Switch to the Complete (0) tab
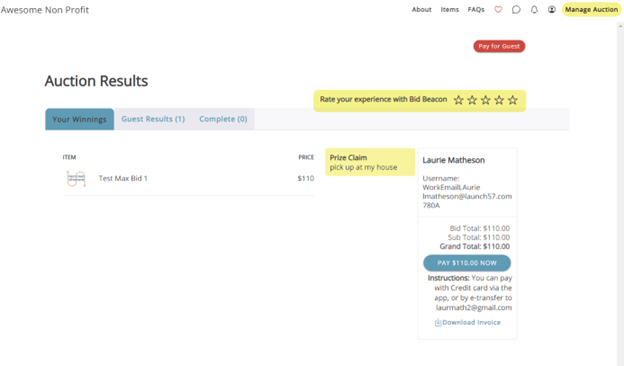 tap(223, 119)
